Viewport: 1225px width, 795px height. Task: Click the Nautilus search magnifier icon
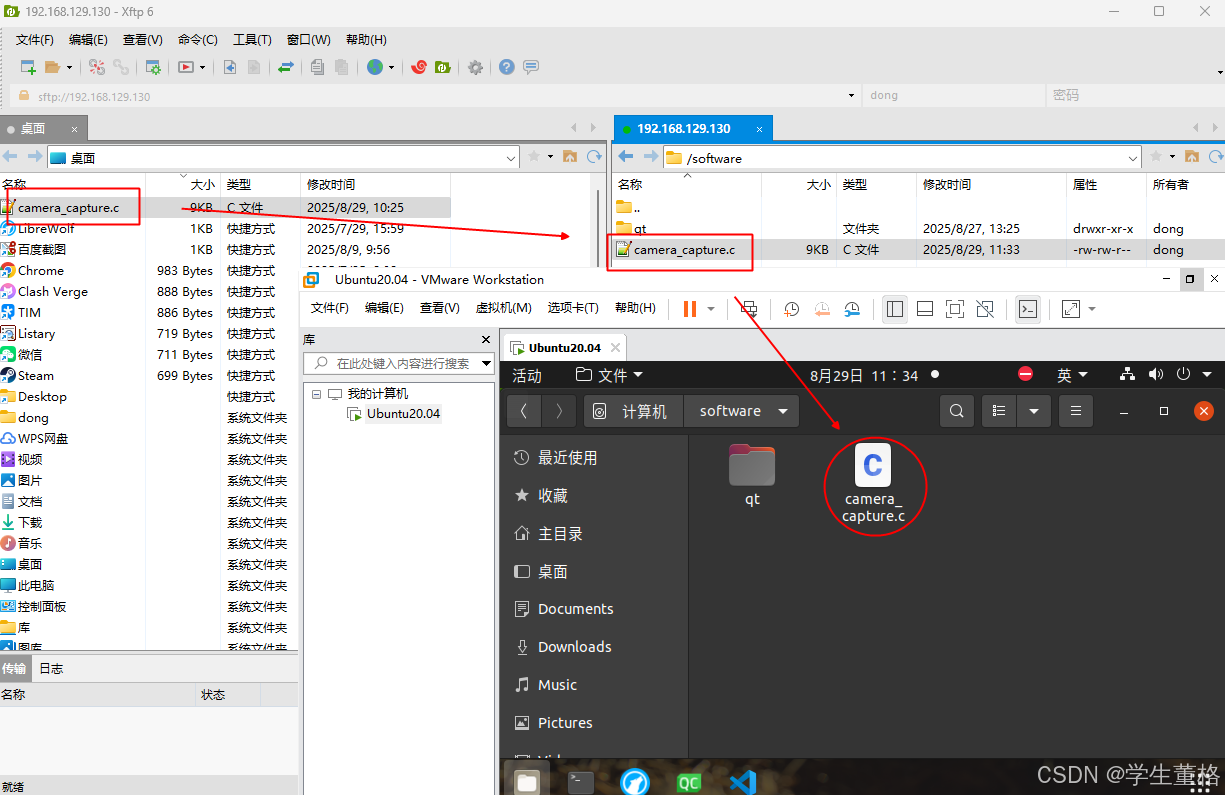pyautogui.click(x=957, y=411)
